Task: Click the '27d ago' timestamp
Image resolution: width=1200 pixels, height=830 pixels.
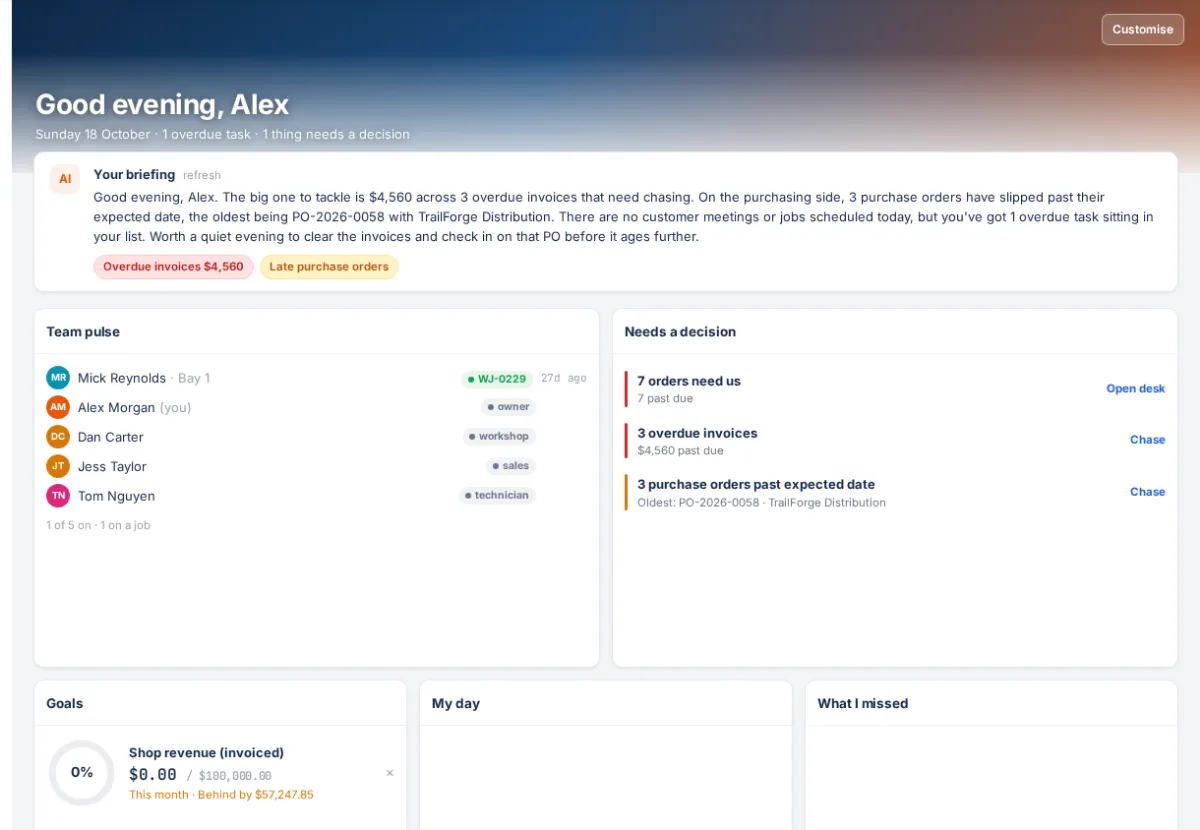Action: pos(564,378)
